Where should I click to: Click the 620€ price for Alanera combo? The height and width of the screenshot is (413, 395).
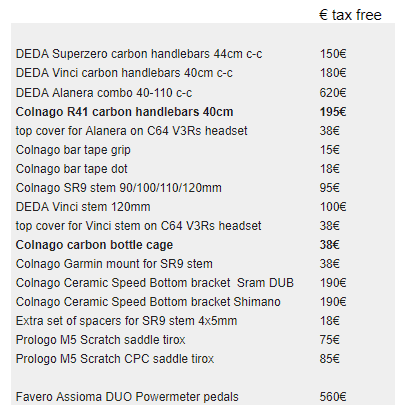coord(333,93)
